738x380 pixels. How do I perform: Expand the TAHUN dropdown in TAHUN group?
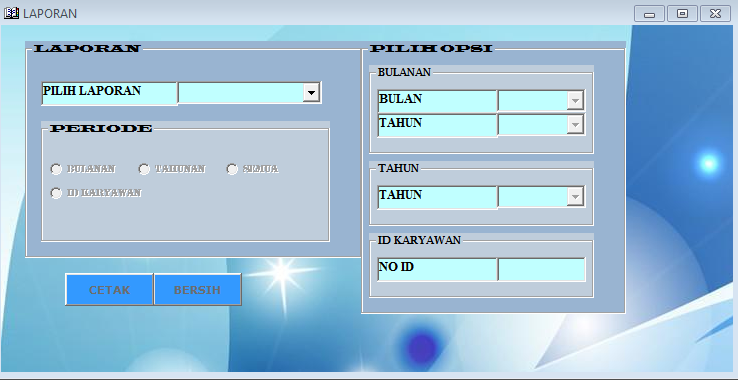[x=575, y=196]
